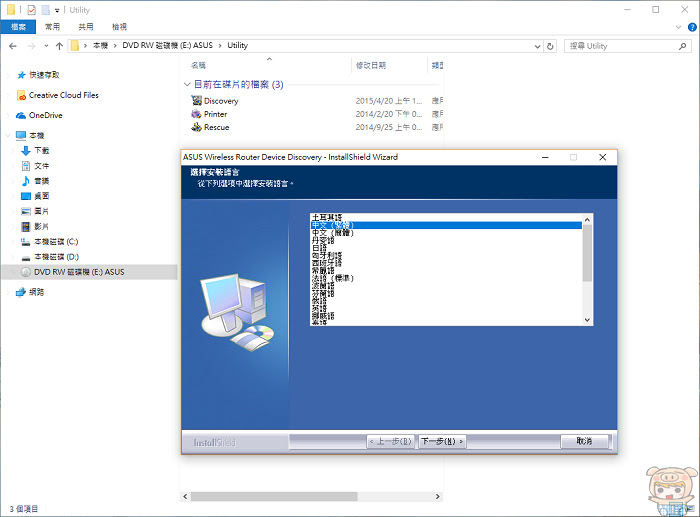700x517 pixels.
Task: Click the search magnifier icon
Action: (682, 46)
